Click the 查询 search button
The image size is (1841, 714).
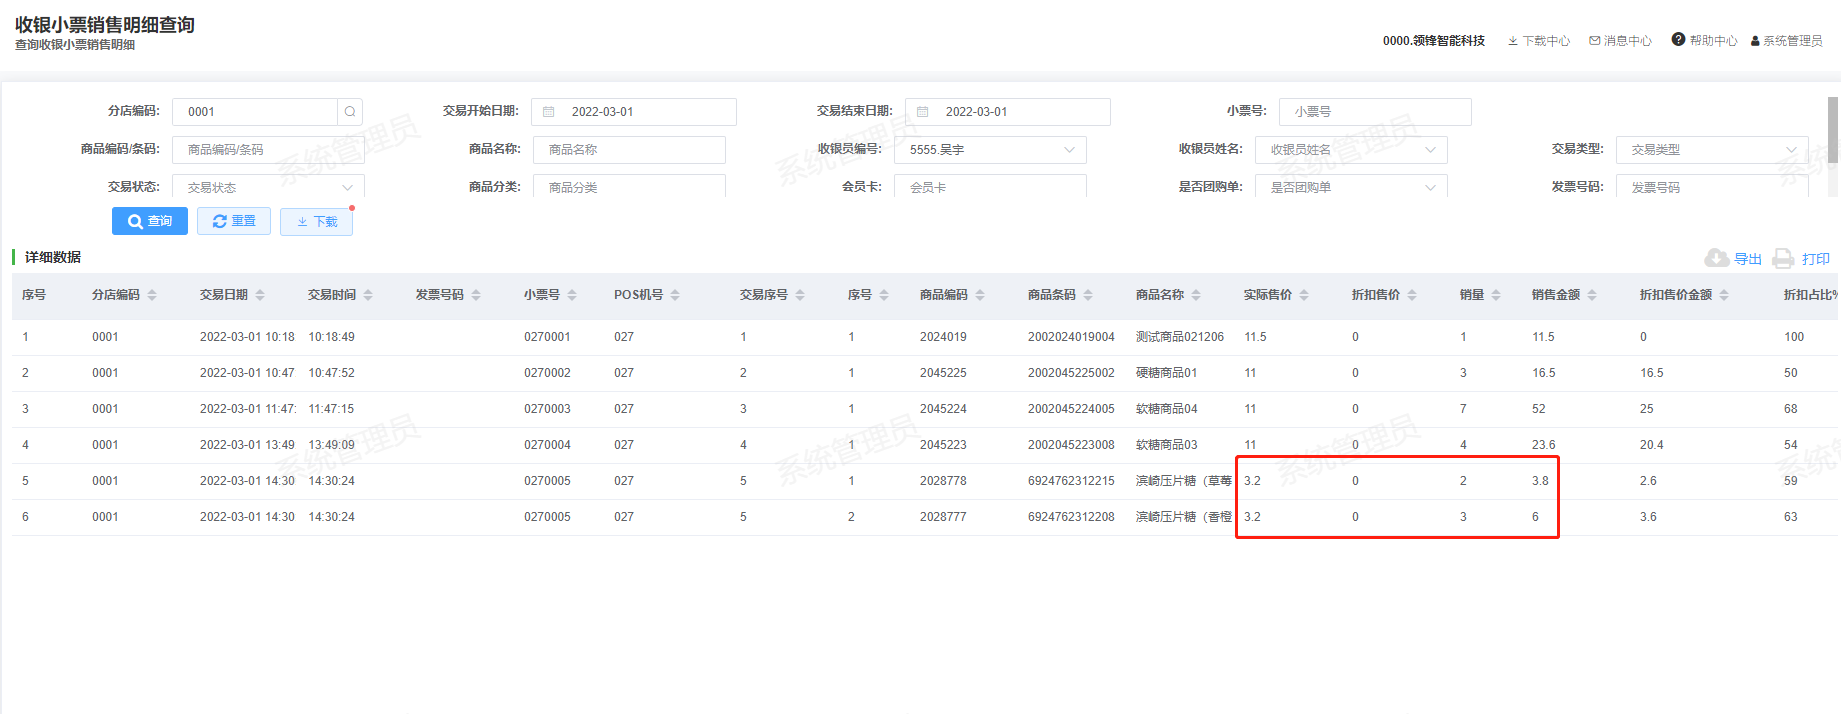tap(150, 221)
